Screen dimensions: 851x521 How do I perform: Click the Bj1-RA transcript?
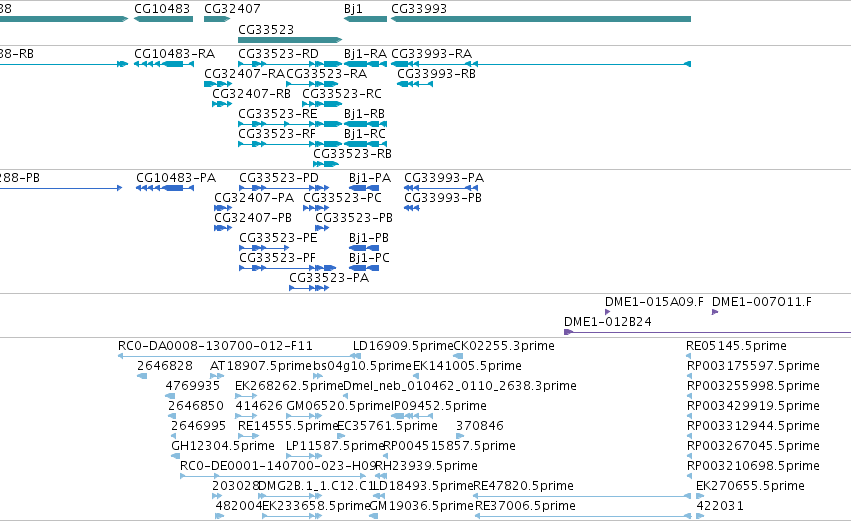[x=365, y=64]
